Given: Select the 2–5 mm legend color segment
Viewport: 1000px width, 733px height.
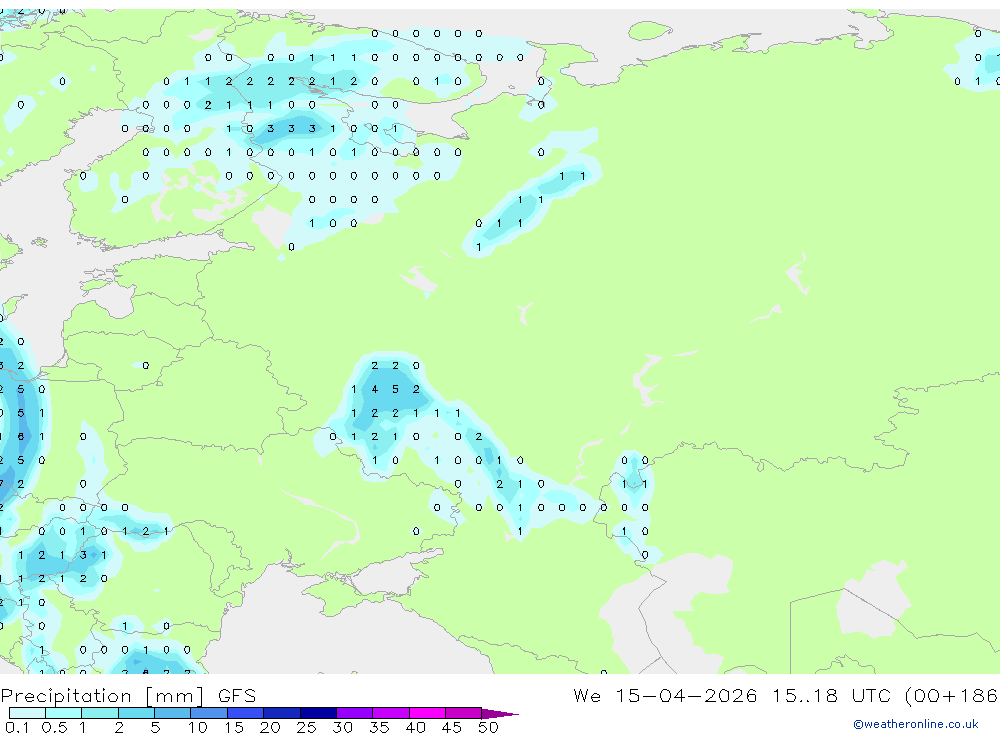Looking at the screenshot, I should point(136,713).
